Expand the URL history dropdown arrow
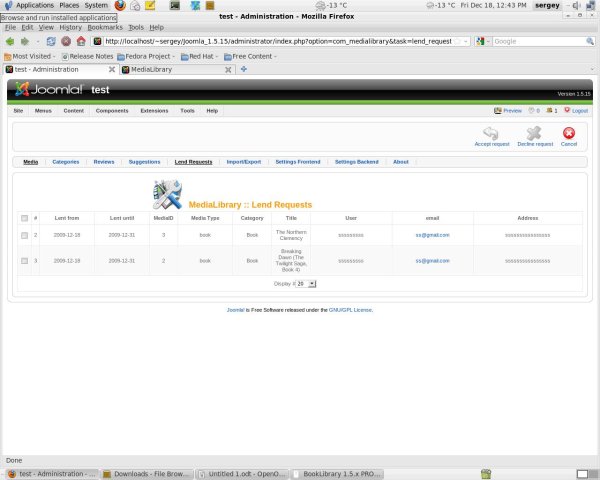This screenshot has width=600, height=480. coord(466,41)
